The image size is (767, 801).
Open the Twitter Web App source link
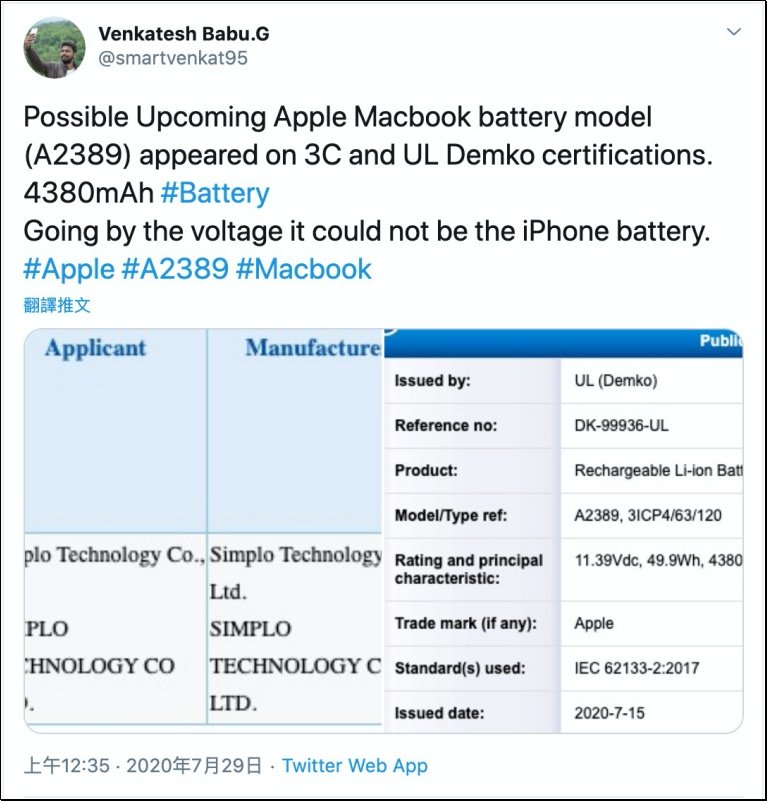[x=354, y=766]
